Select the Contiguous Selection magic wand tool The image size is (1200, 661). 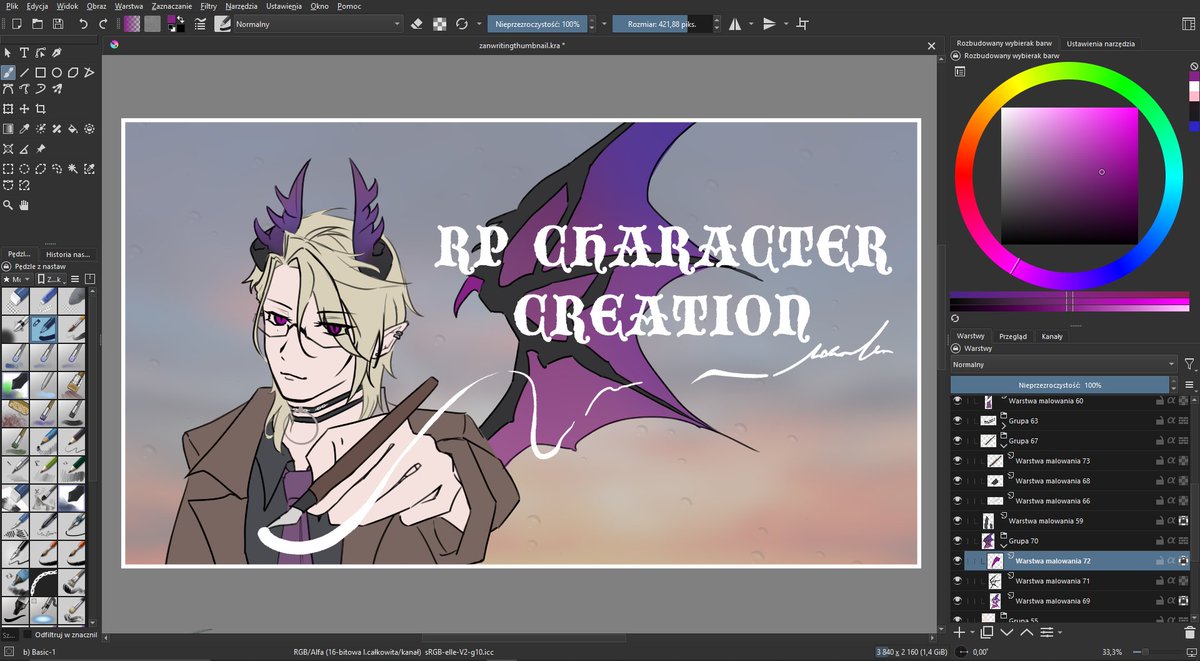point(73,169)
